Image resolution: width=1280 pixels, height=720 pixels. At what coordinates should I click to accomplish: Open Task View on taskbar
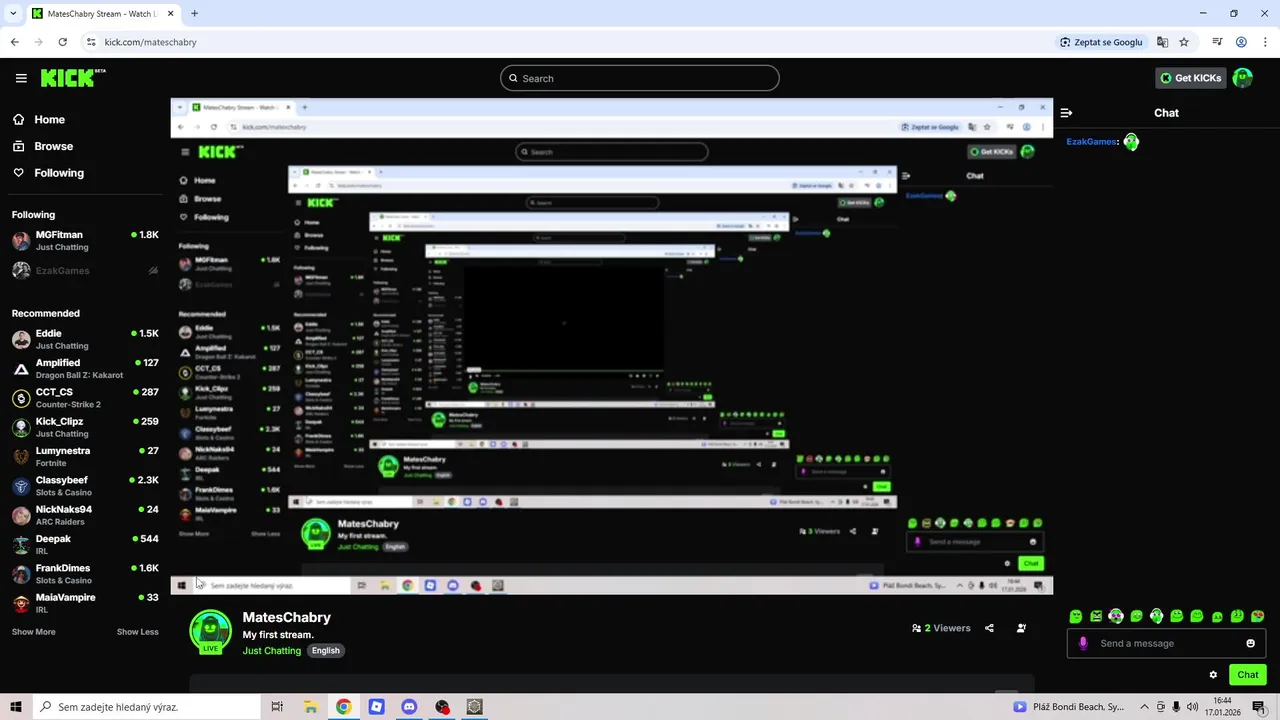point(277,707)
